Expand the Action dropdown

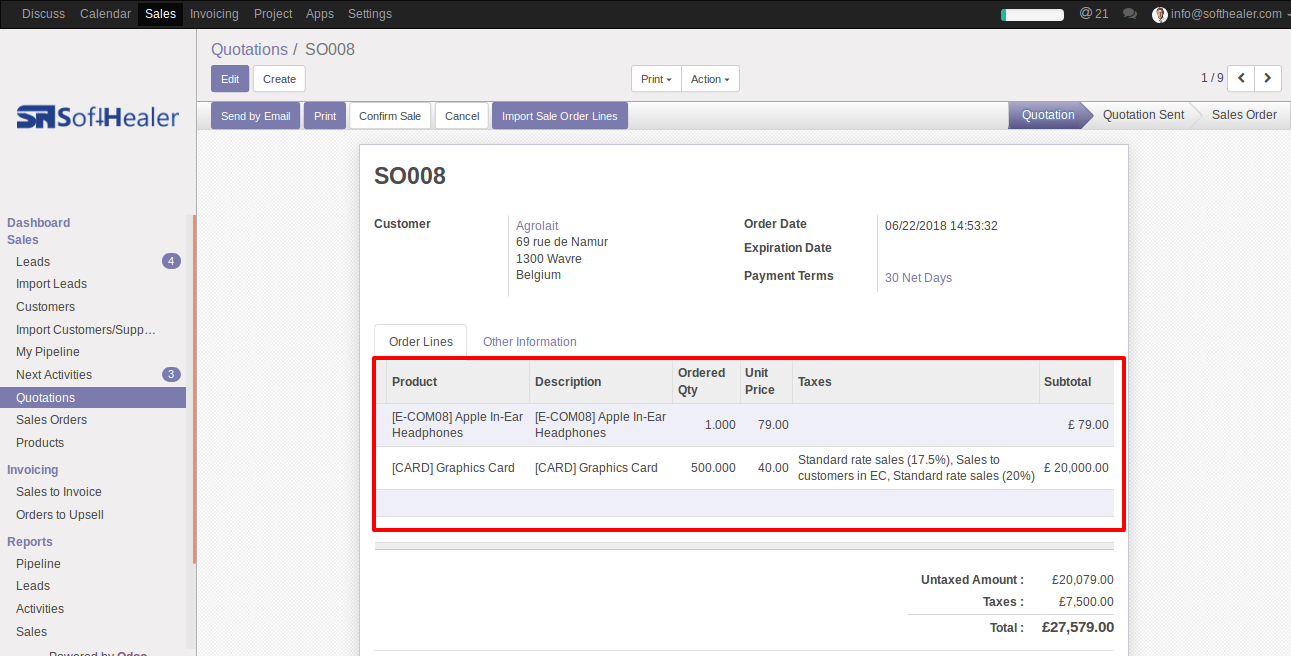click(710, 79)
